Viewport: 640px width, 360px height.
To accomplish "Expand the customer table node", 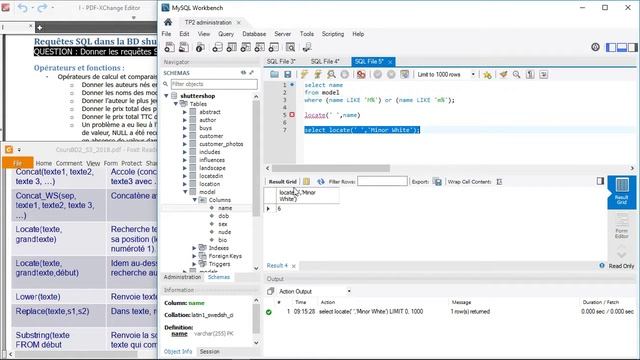I will coord(185,136).
